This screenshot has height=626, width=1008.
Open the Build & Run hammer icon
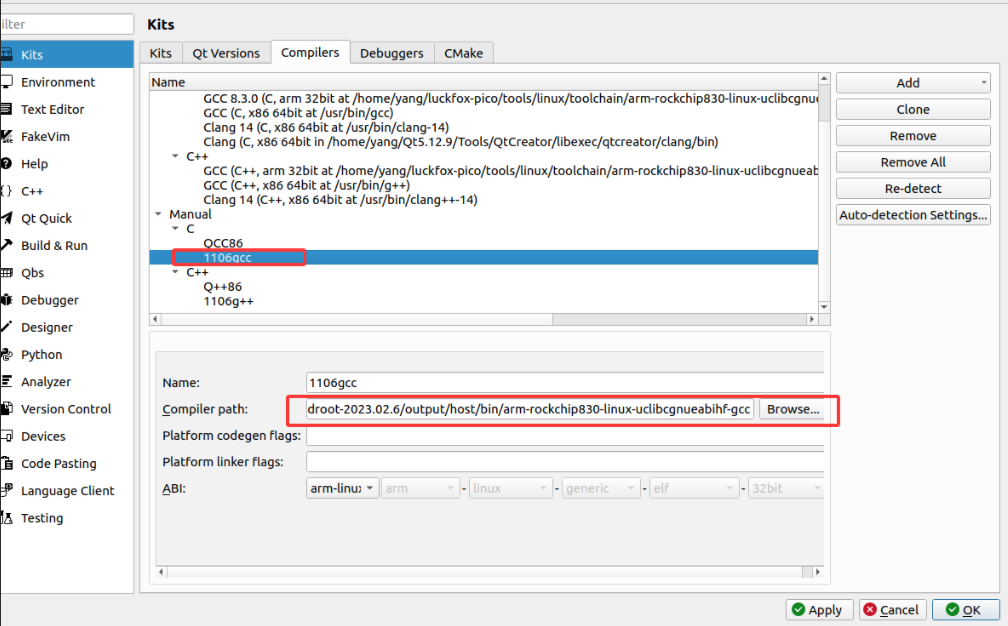[6, 245]
